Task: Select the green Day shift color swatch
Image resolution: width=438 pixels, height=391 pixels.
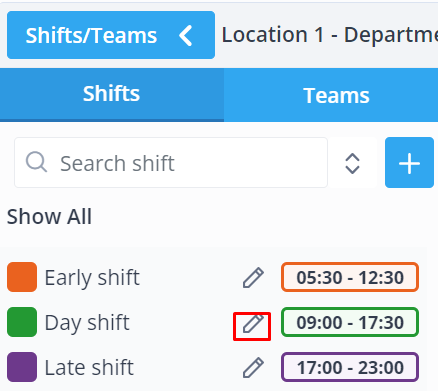Action: click(22, 322)
